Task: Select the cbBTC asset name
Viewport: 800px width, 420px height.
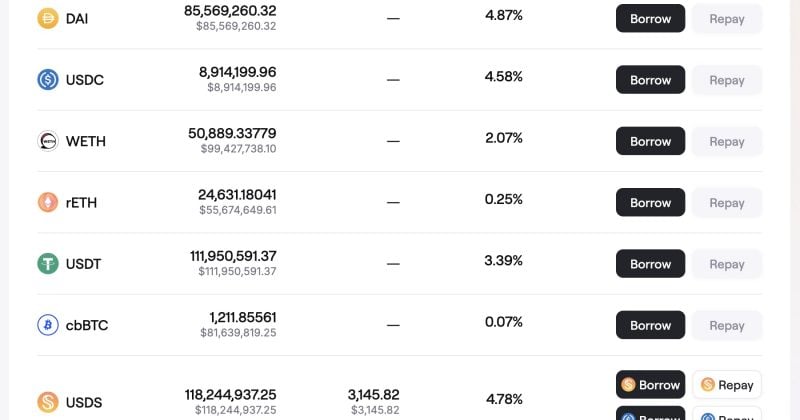Action: click(87, 326)
